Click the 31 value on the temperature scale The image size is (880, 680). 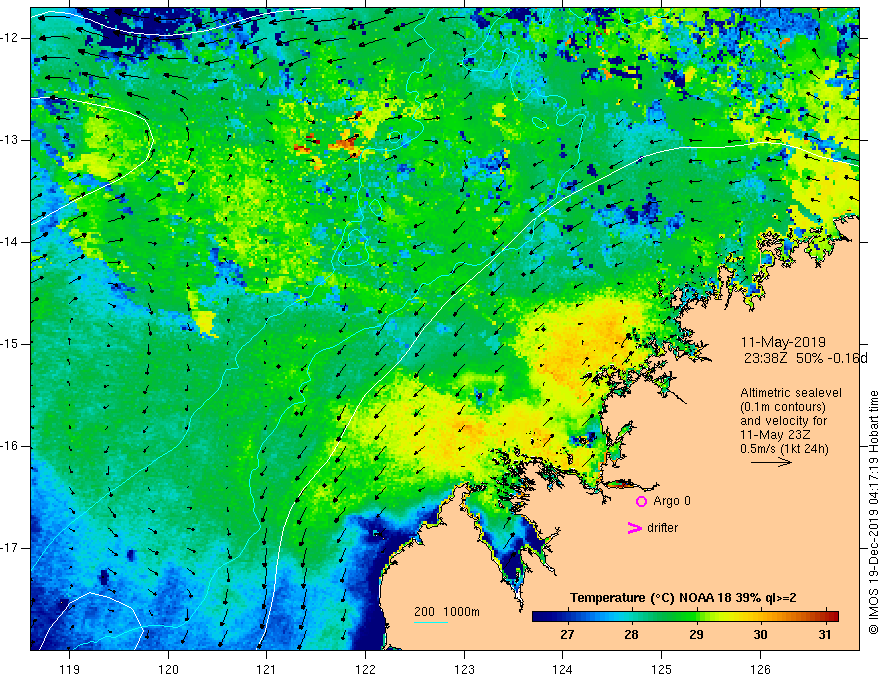click(824, 635)
